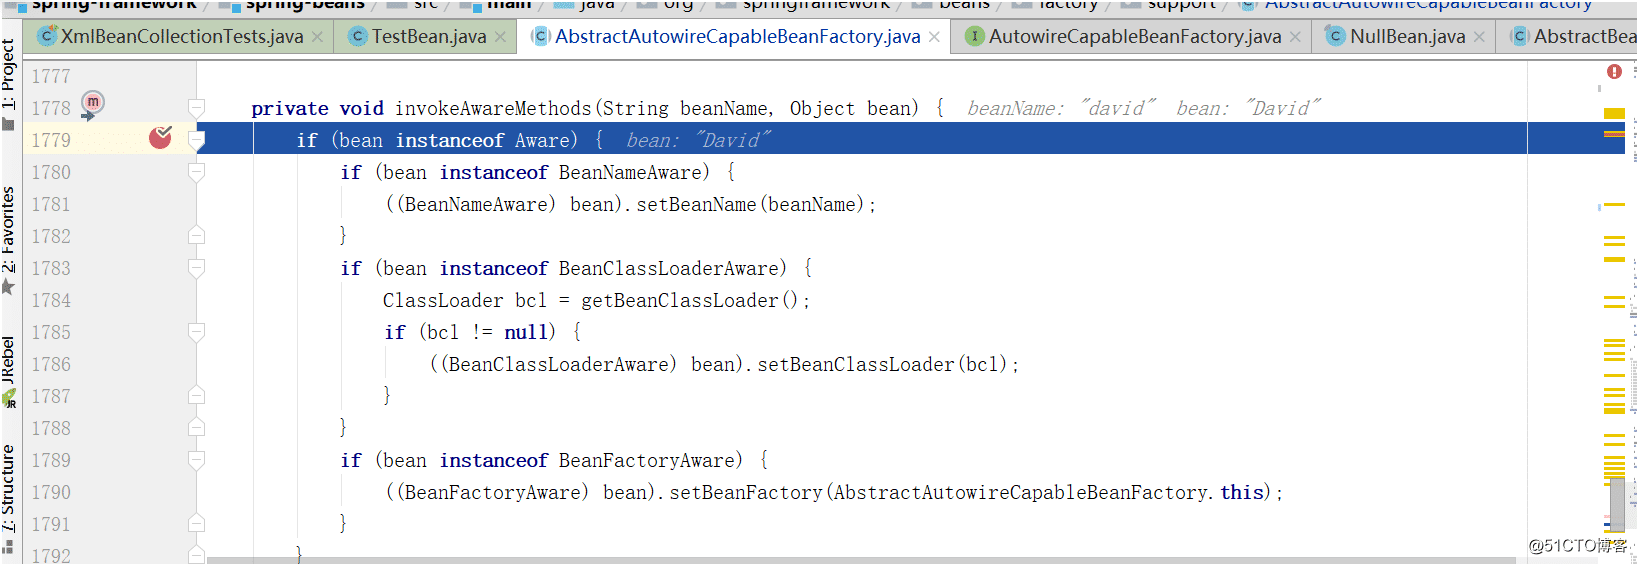Viewport: 1637px width, 564px height.
Task: Click the fold end marker at line 1787
Action: pyautogui.click(x=197, y=396)
